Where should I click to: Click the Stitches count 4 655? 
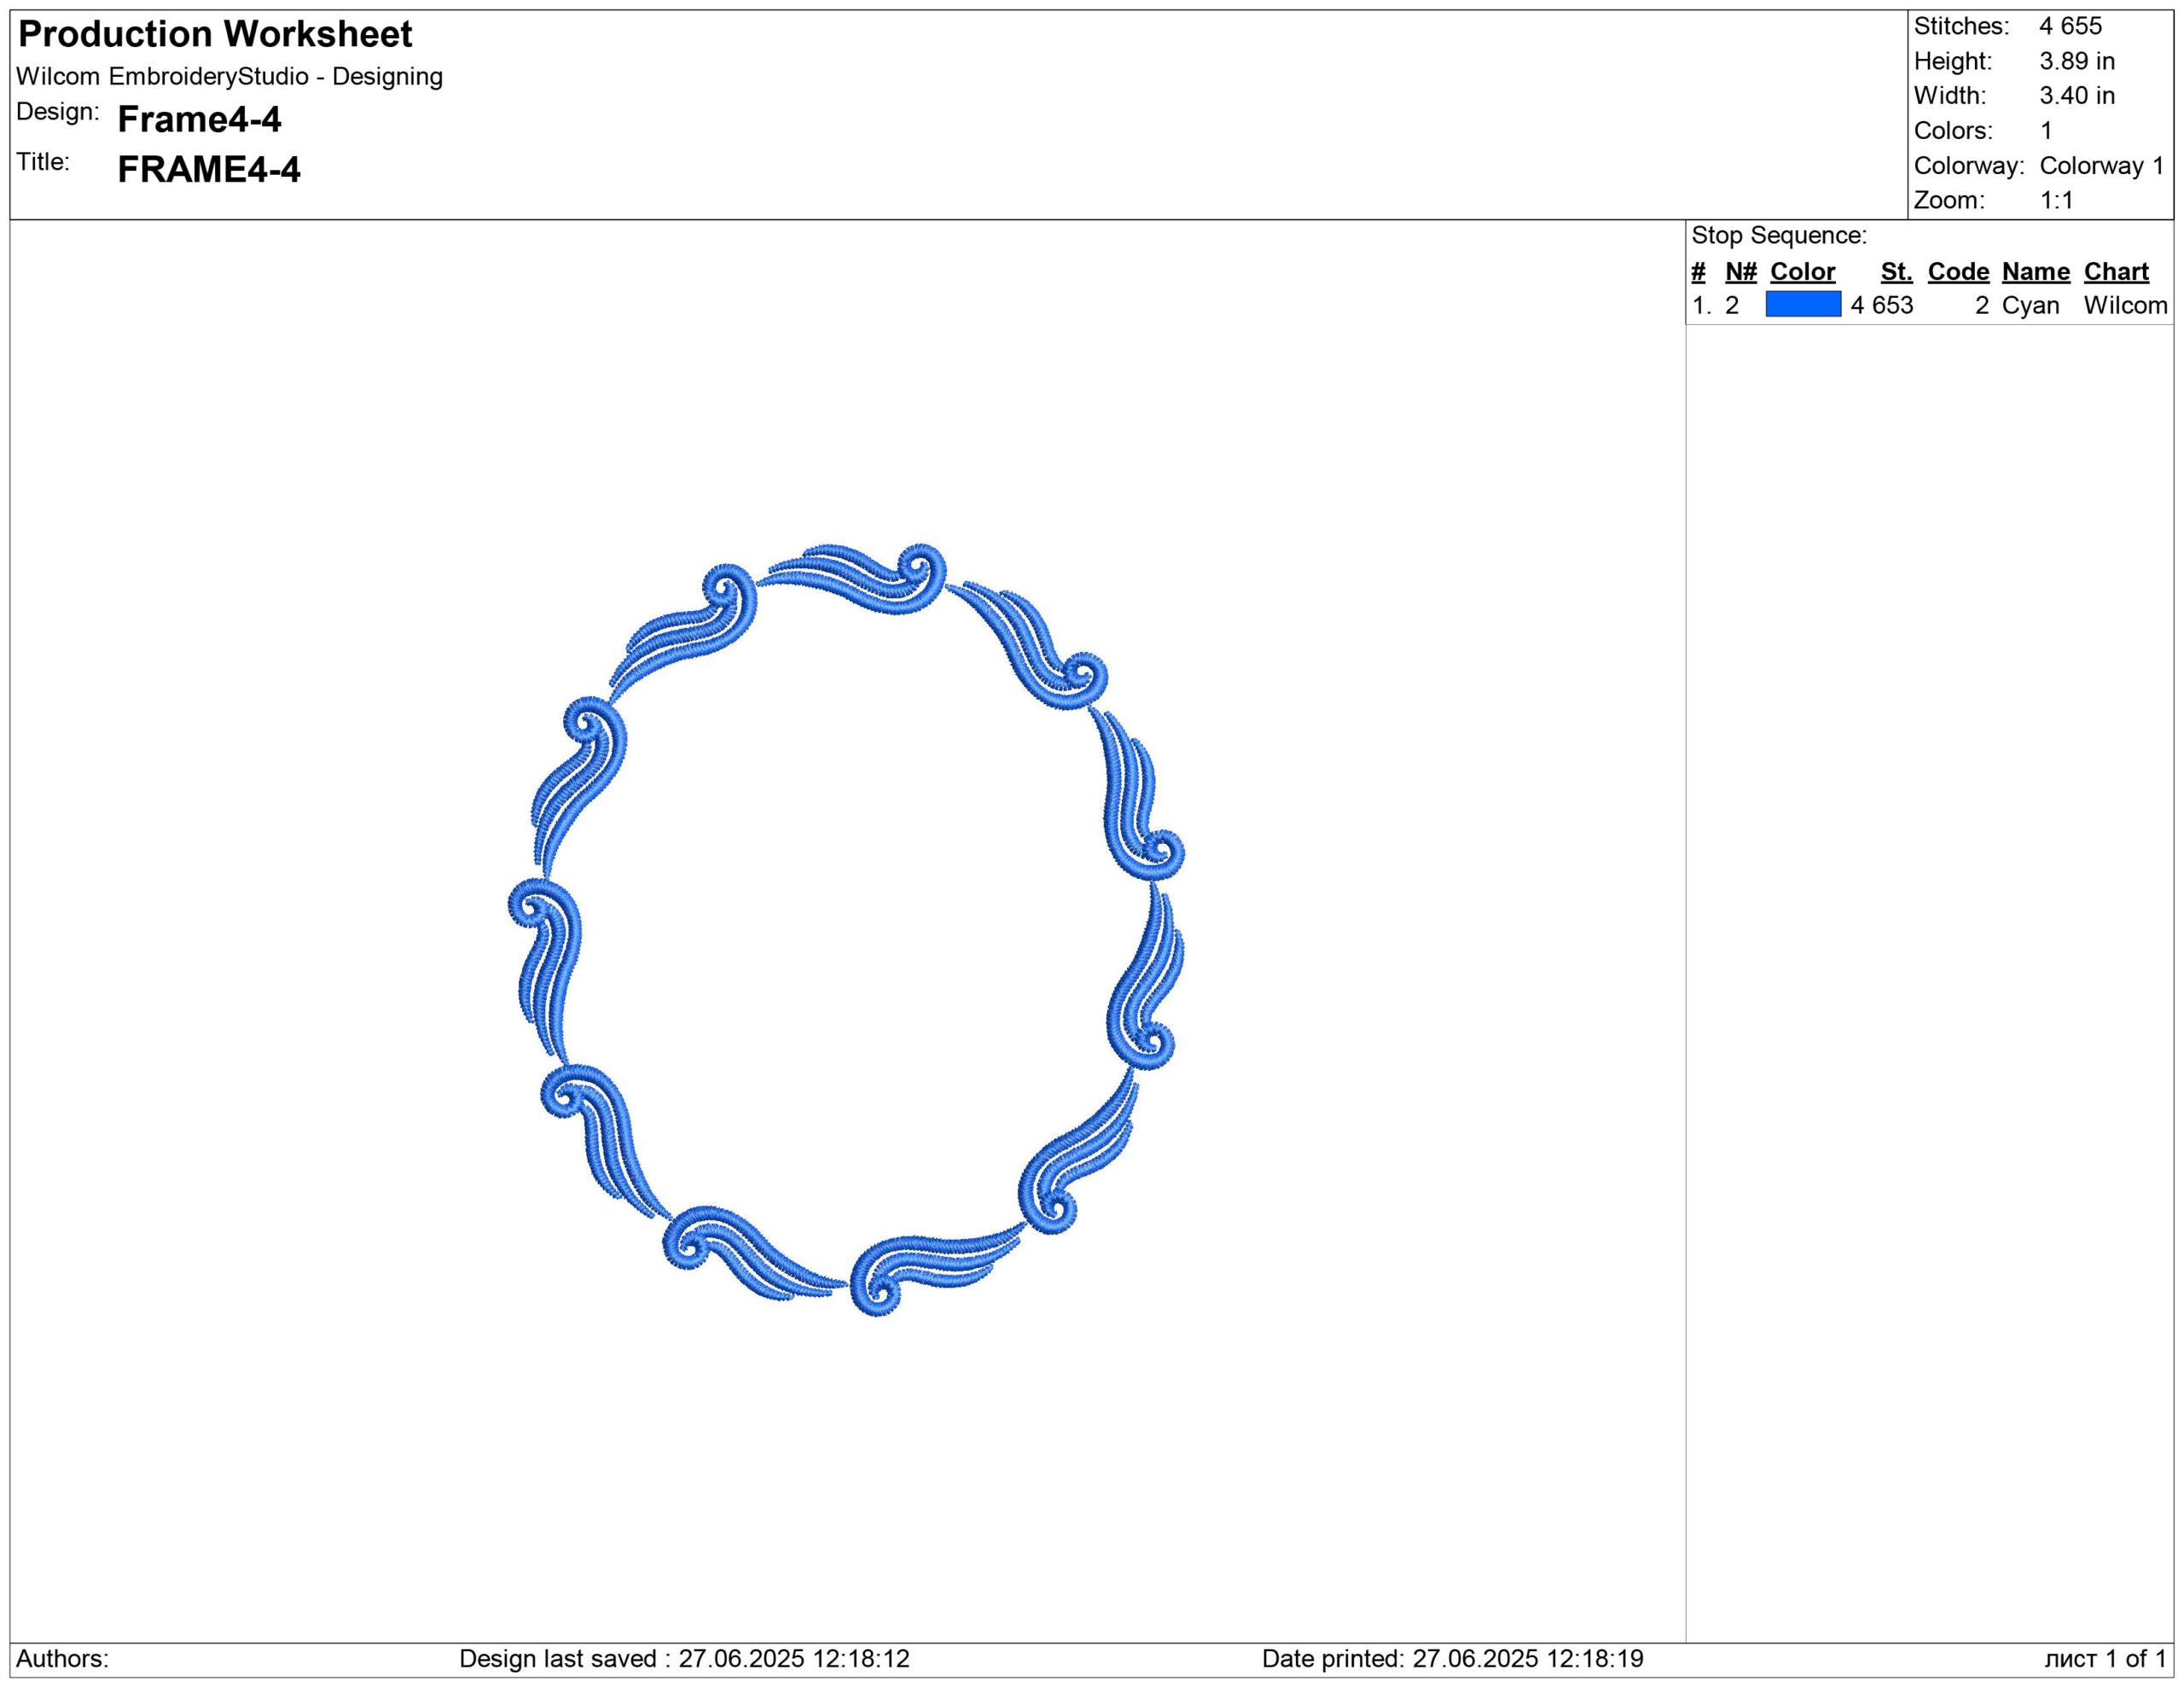click(x=2070, y=26)
